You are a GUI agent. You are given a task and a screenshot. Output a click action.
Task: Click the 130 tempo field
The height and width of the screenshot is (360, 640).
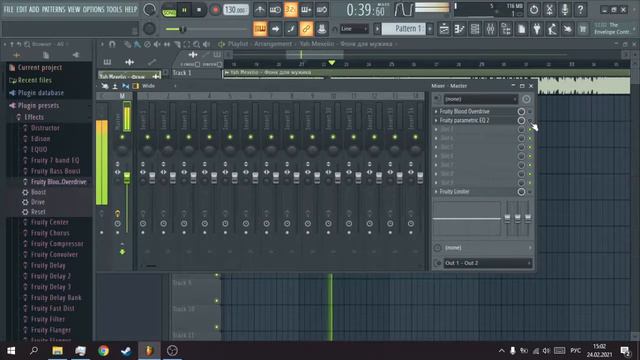pos(236,9)
